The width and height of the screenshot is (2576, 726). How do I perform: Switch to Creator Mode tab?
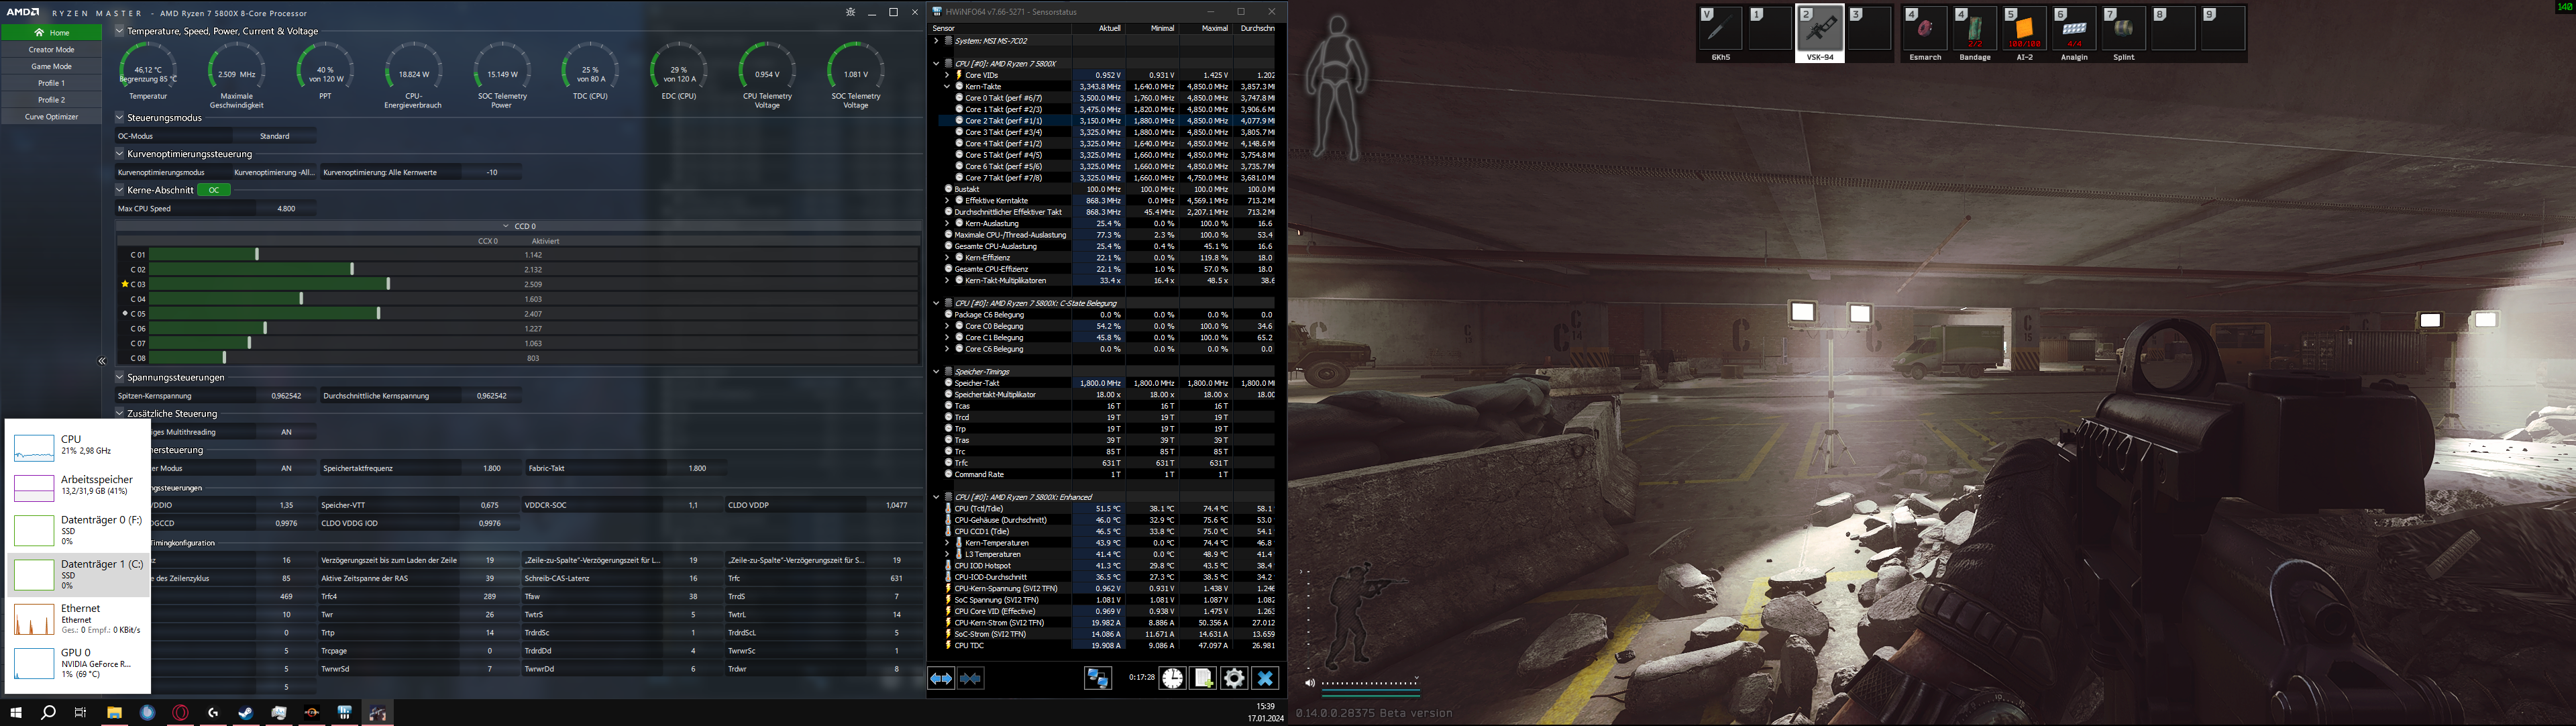click(x=51, y=49)
